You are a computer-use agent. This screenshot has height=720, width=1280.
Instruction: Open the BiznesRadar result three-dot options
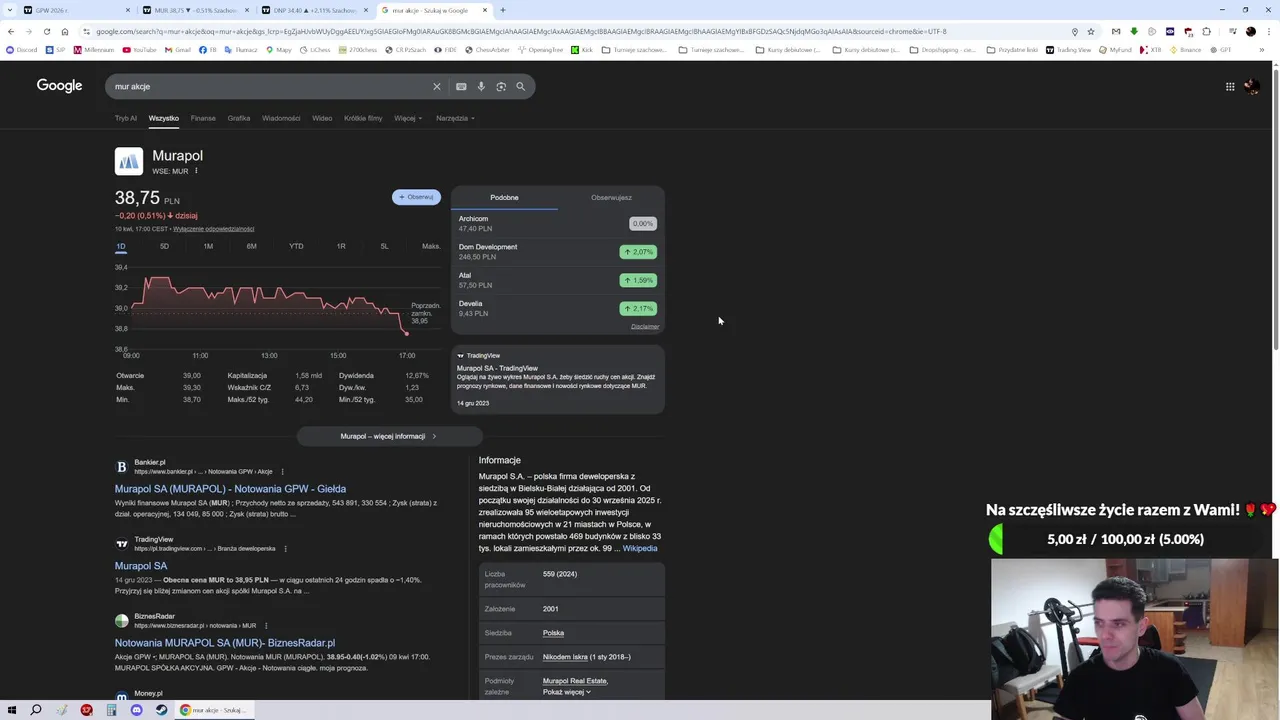click(x=266, y=626)
